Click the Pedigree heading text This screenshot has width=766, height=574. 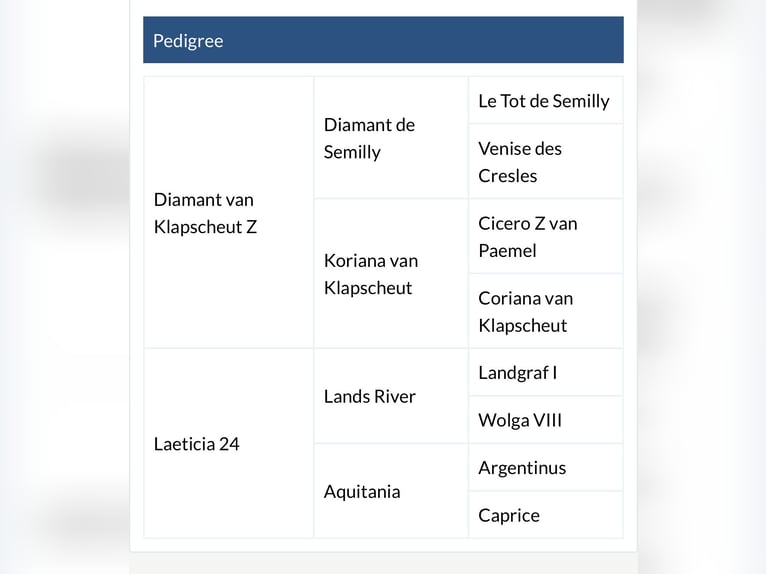188,41
